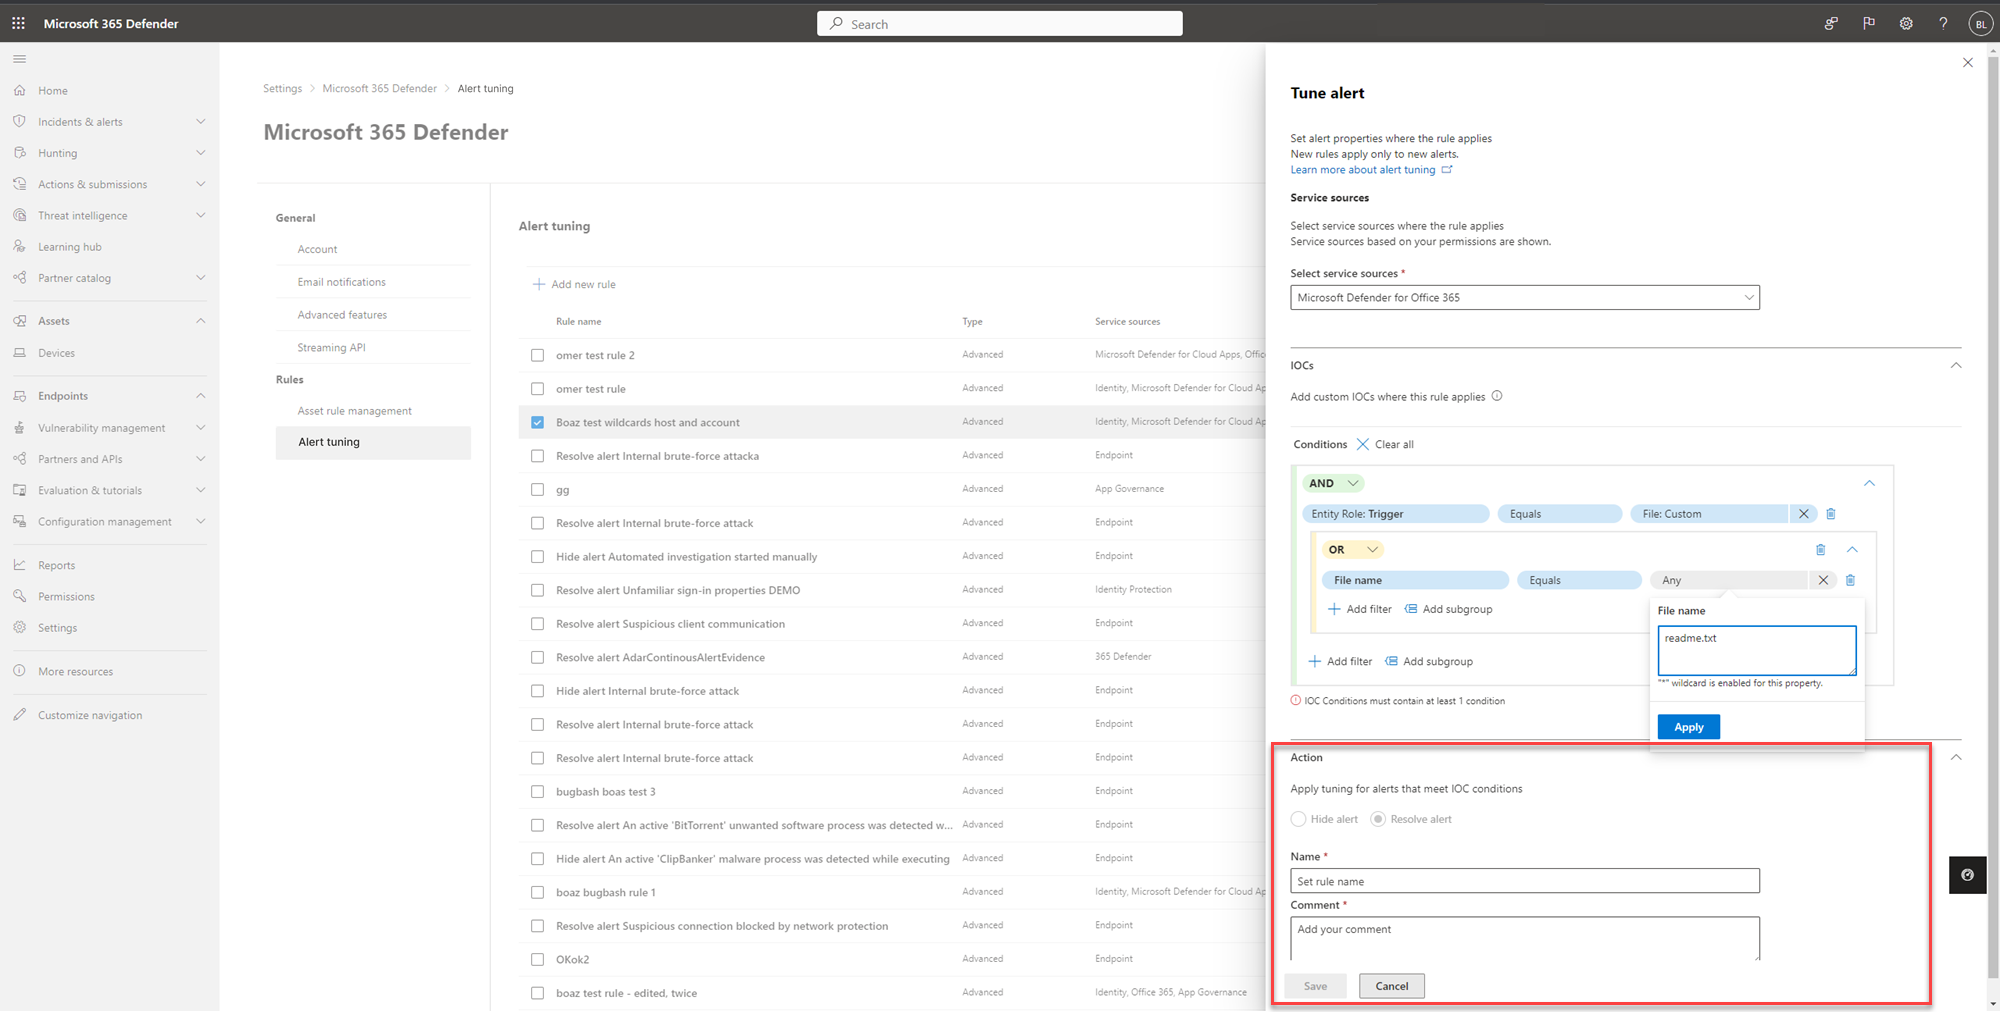Viewport: 2000px width, 1012px height.
Task: Click the Cancel button
Action: click(x=1391, y=986)
